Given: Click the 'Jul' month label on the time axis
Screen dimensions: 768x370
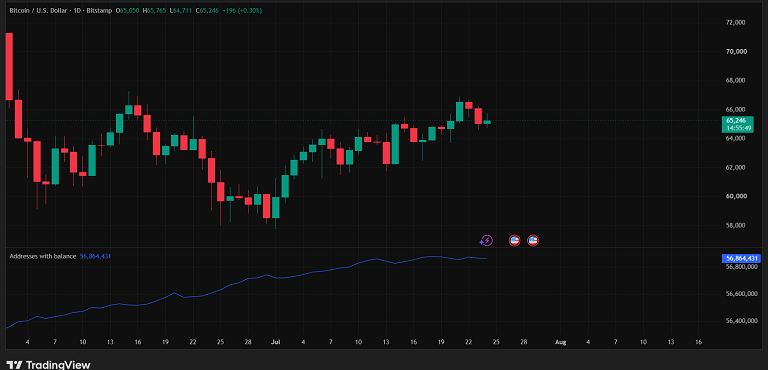Looking at the screenshot, I should point(275,342).
